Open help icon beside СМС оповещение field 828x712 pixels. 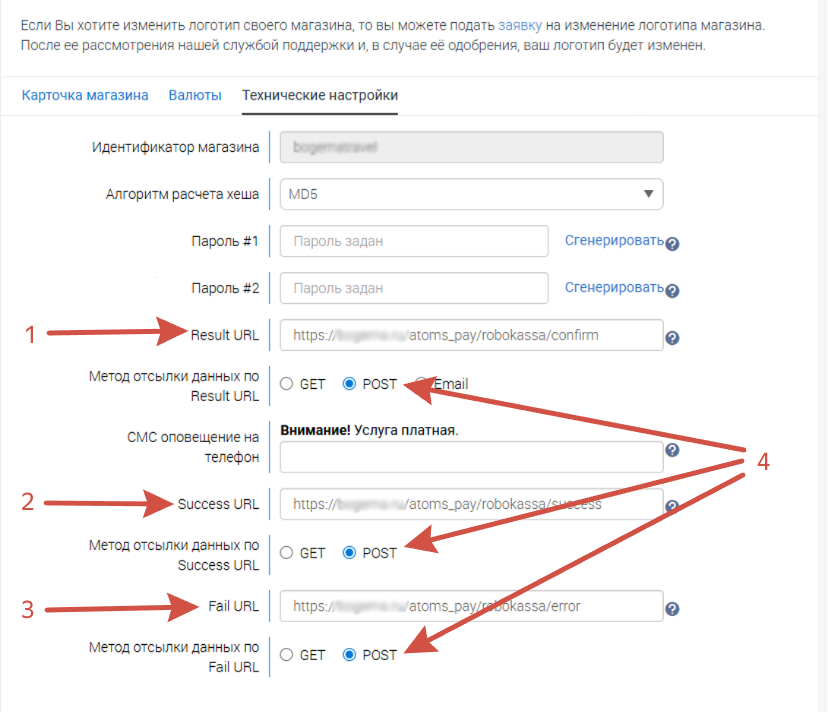click(672, 450)
